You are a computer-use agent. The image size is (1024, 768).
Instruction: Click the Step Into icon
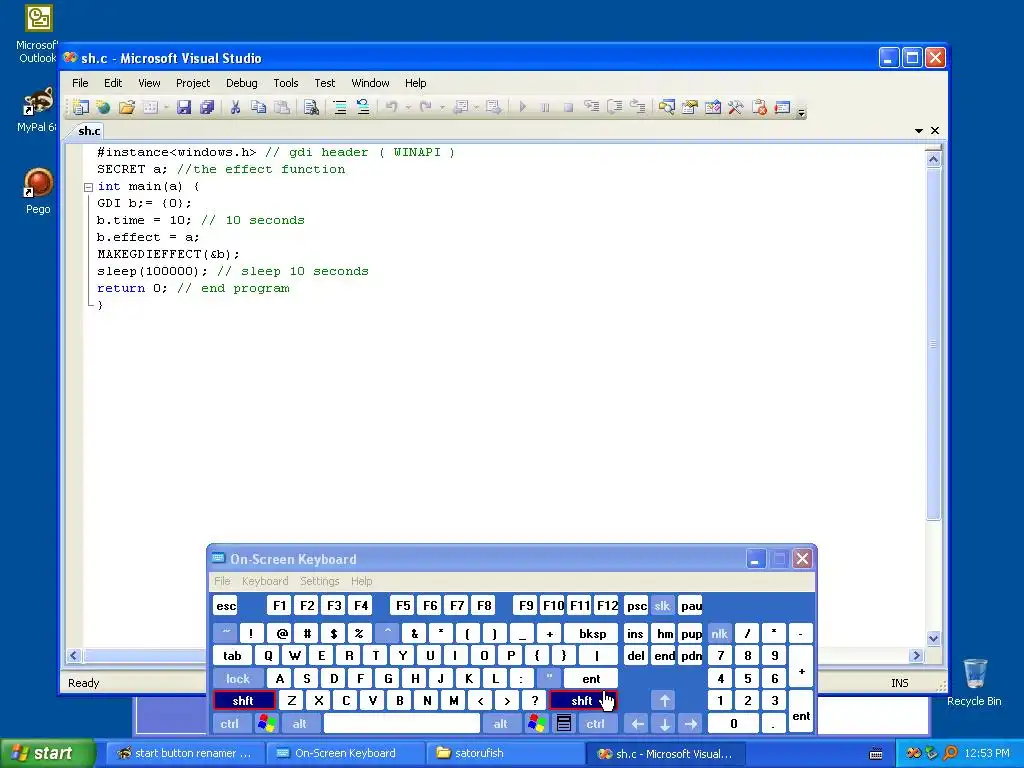tap(592, 106)
